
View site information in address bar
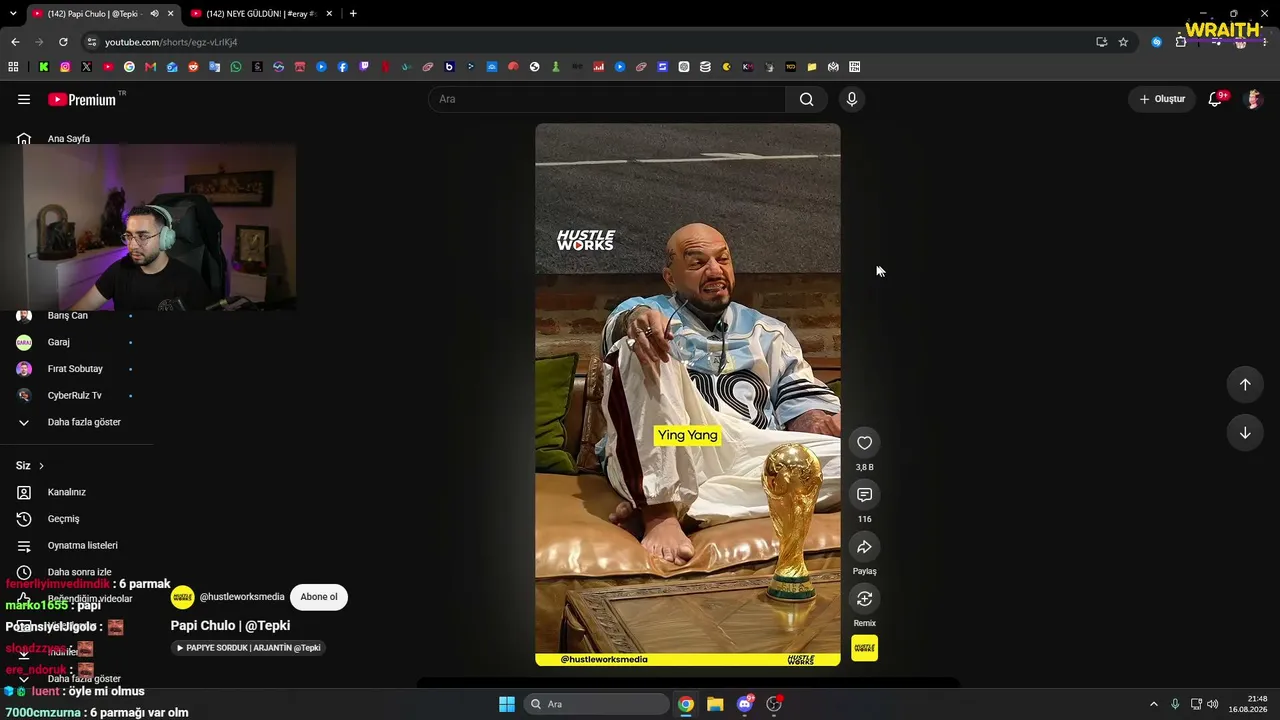92,42
